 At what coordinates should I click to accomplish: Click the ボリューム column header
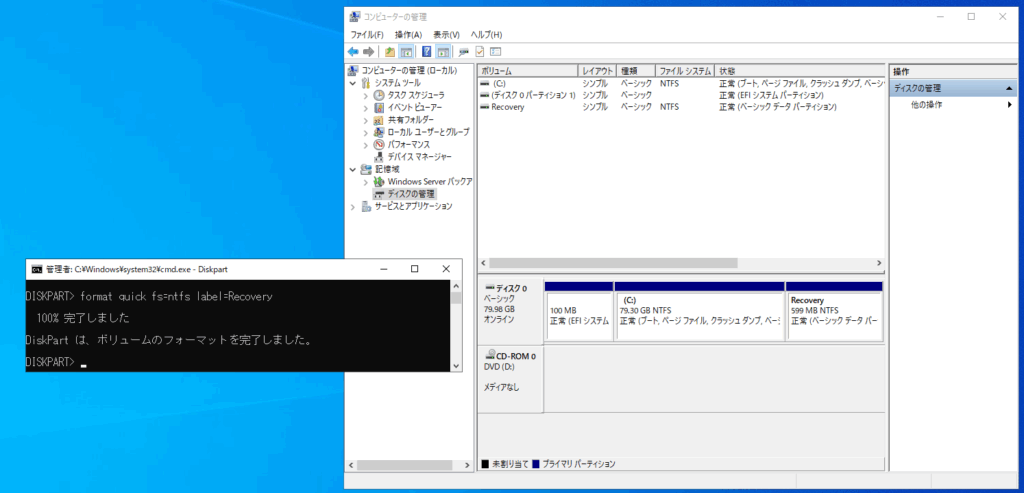527,71
